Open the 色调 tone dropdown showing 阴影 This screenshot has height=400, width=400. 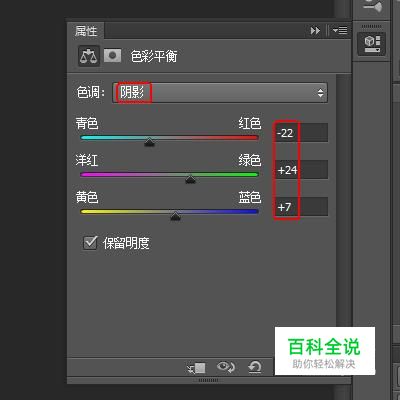pyautogui.click(x=220, y=93)
